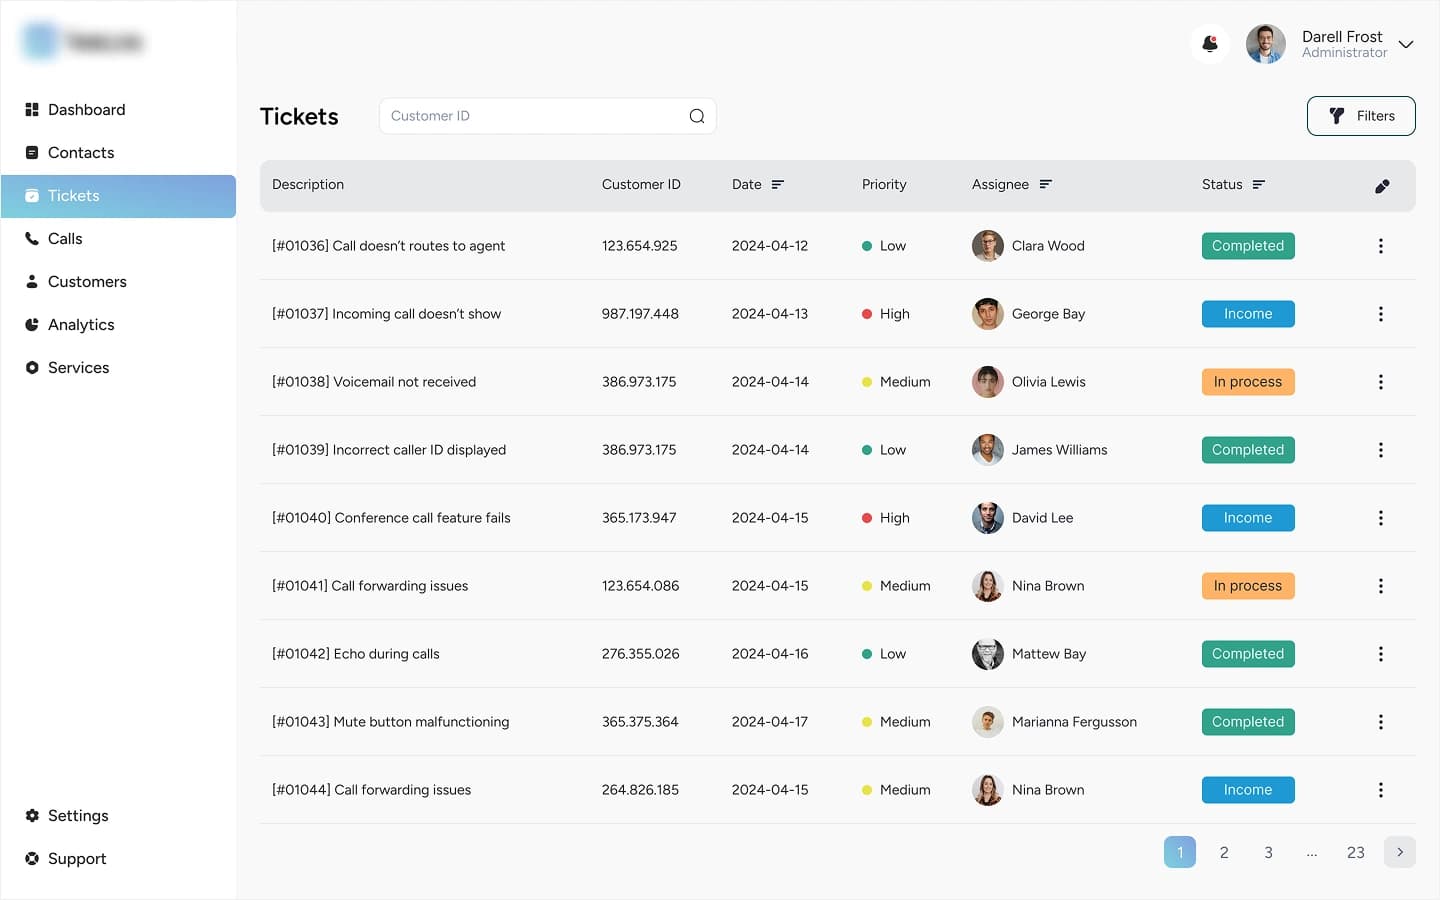Sort tickets using the Date sort icon
The width and height of the screenshot is (1440, 900).
pyautogui.click(x=778, y=185)
